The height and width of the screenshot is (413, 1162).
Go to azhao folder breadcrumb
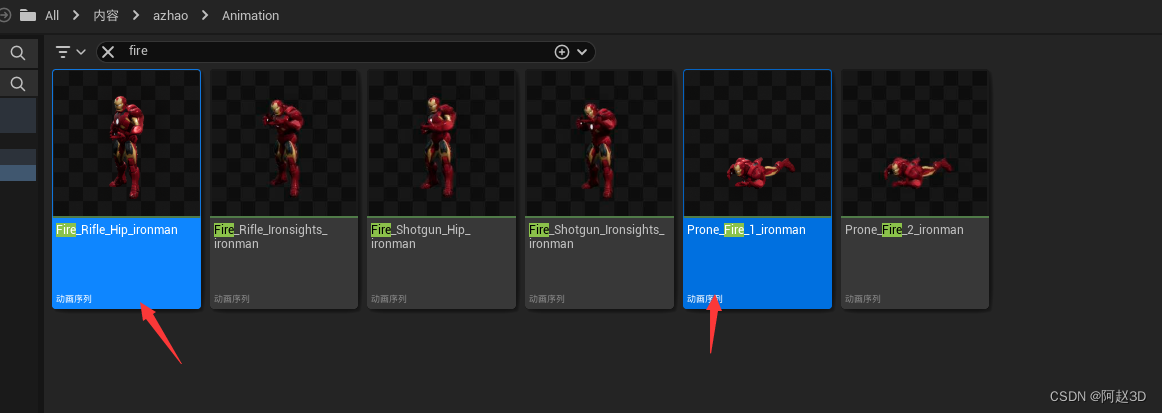tap(170, 16)
